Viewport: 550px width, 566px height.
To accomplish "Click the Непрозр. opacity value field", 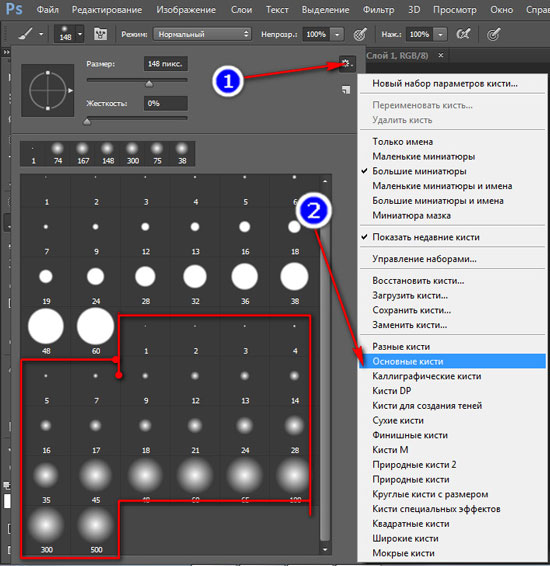I will [316, 34].
